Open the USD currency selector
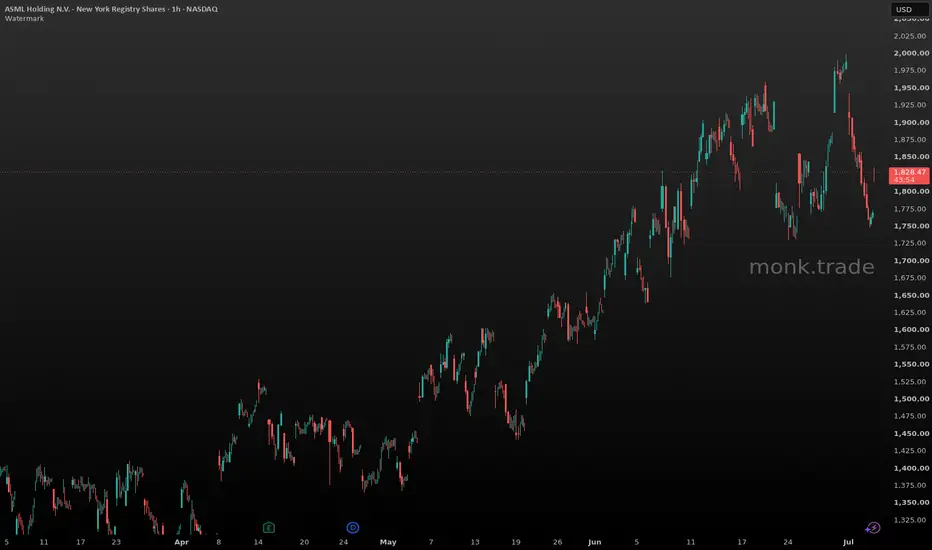932x550 pixels. (909, 10)
